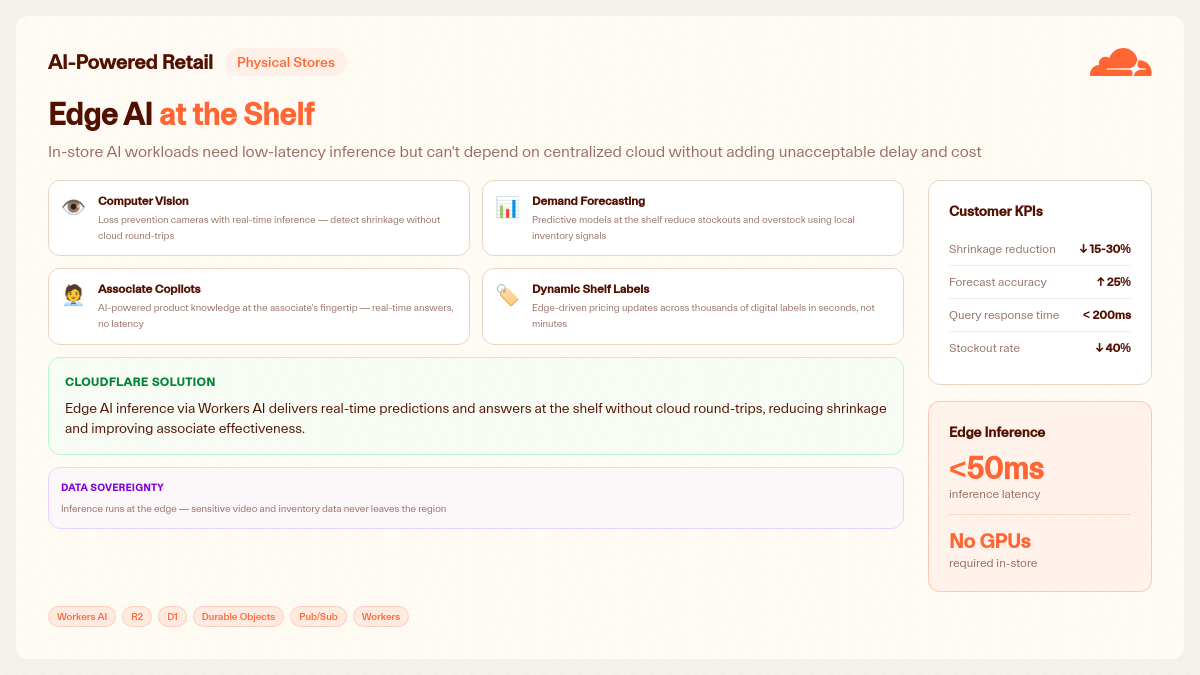1200x675 pixels.
Task: Click the D1 product tag
Action: click(172, 617)
